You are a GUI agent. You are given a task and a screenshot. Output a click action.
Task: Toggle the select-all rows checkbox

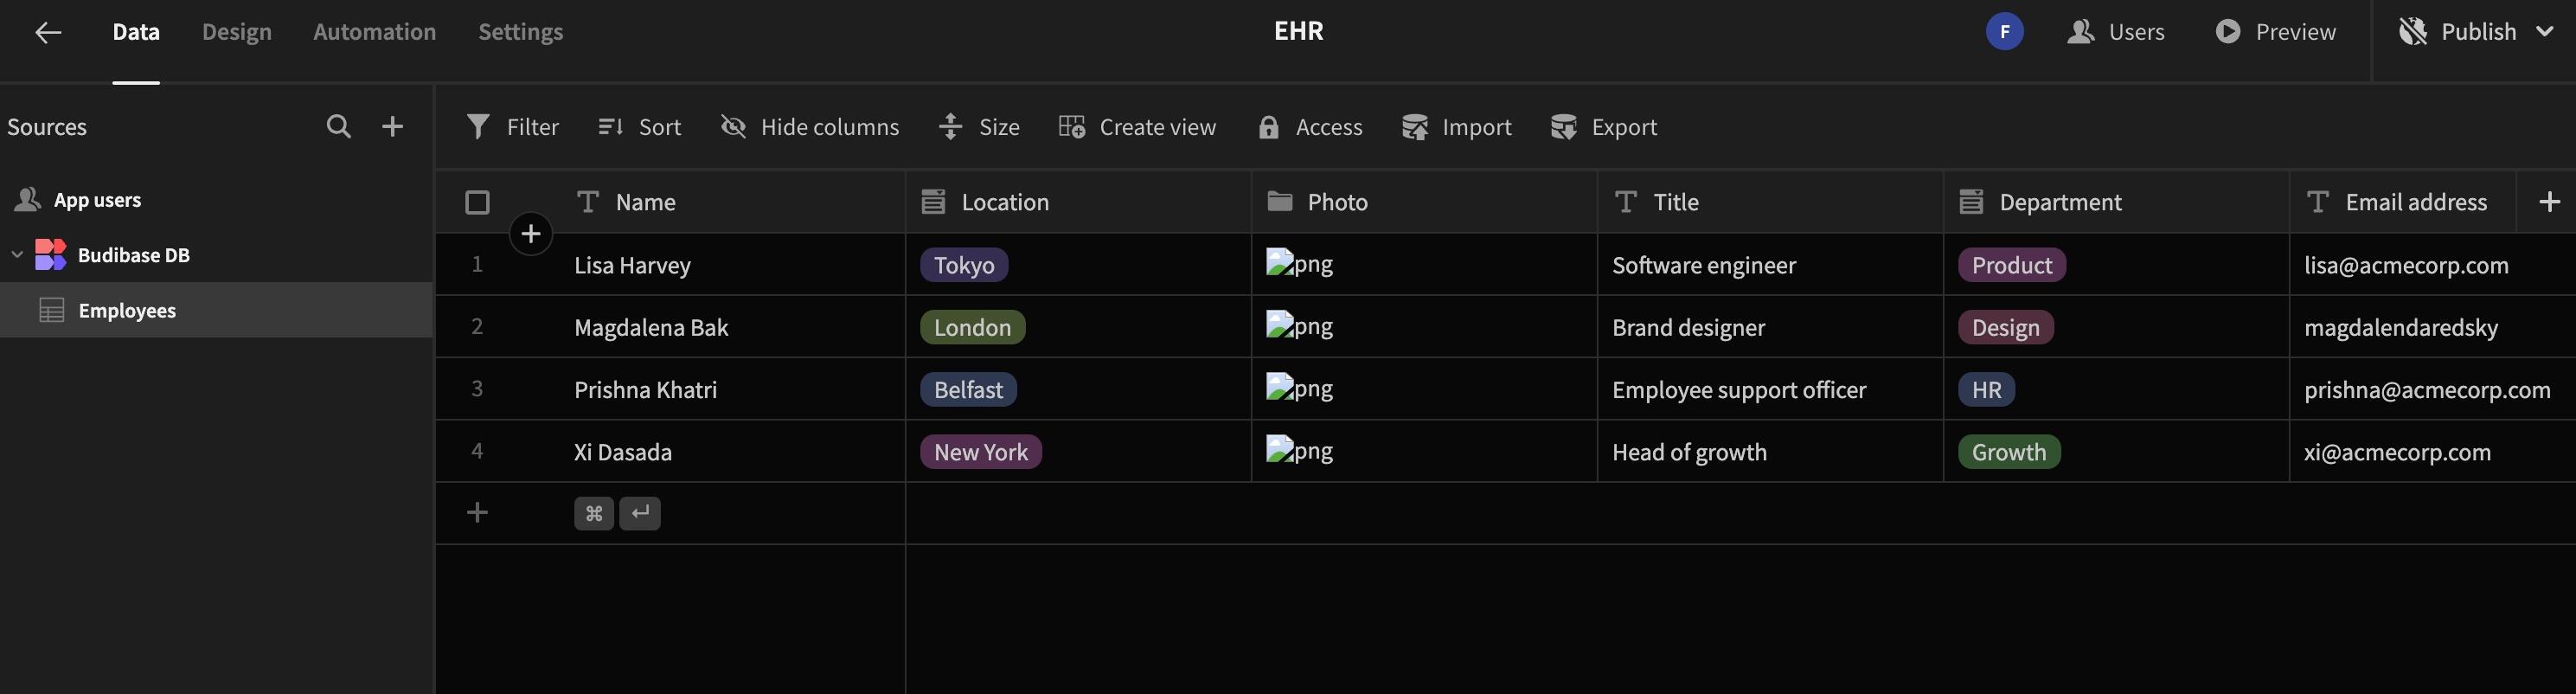pyautogui.click(x=477, y=203)
